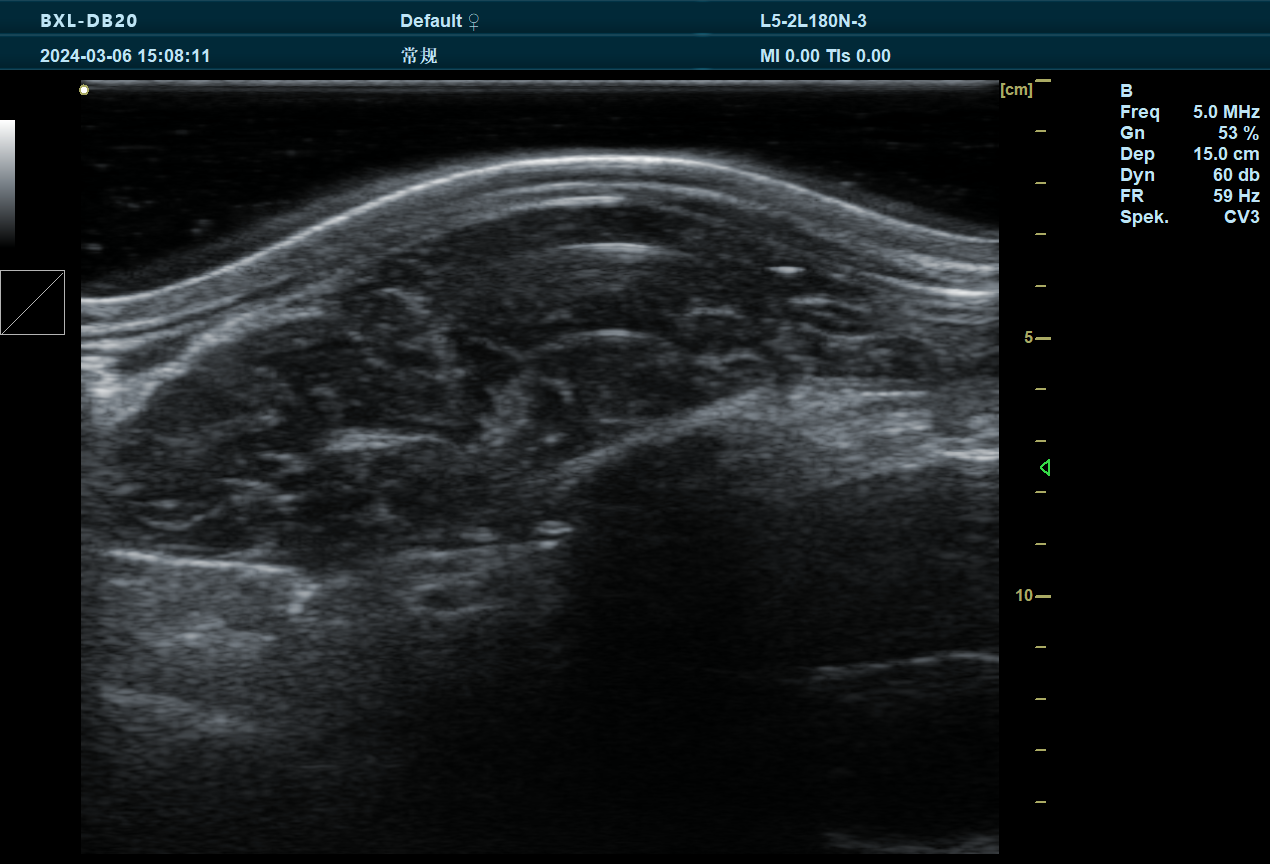Select the Dep 15.0 cm depth parameter

(x=1189, y=154)
